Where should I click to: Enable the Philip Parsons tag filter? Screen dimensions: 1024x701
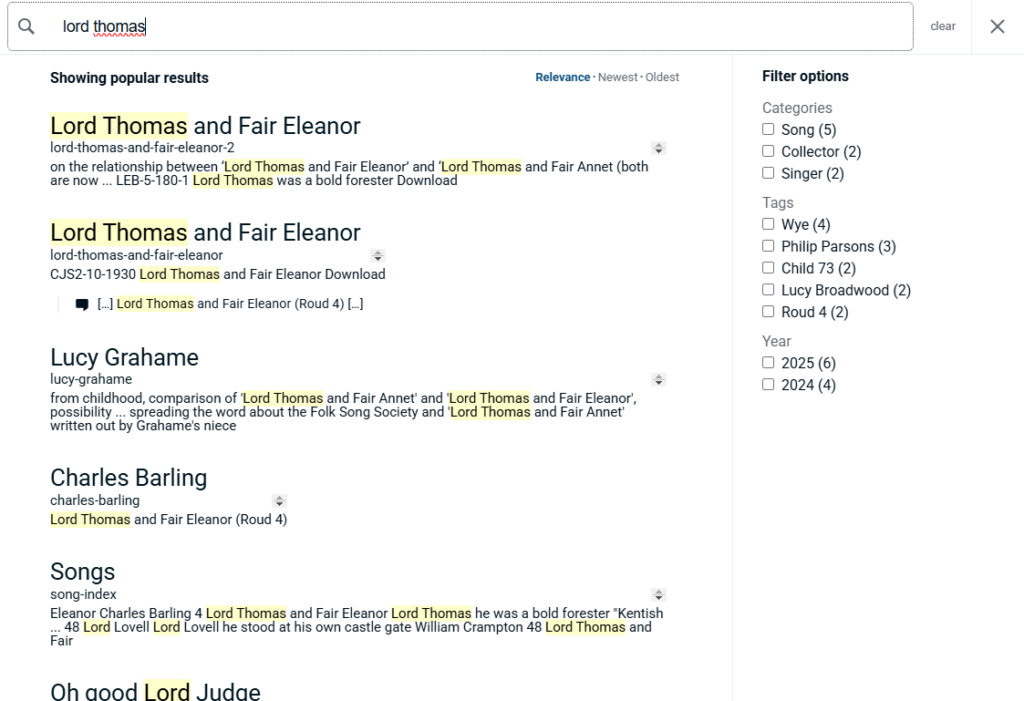coord(768,246)
